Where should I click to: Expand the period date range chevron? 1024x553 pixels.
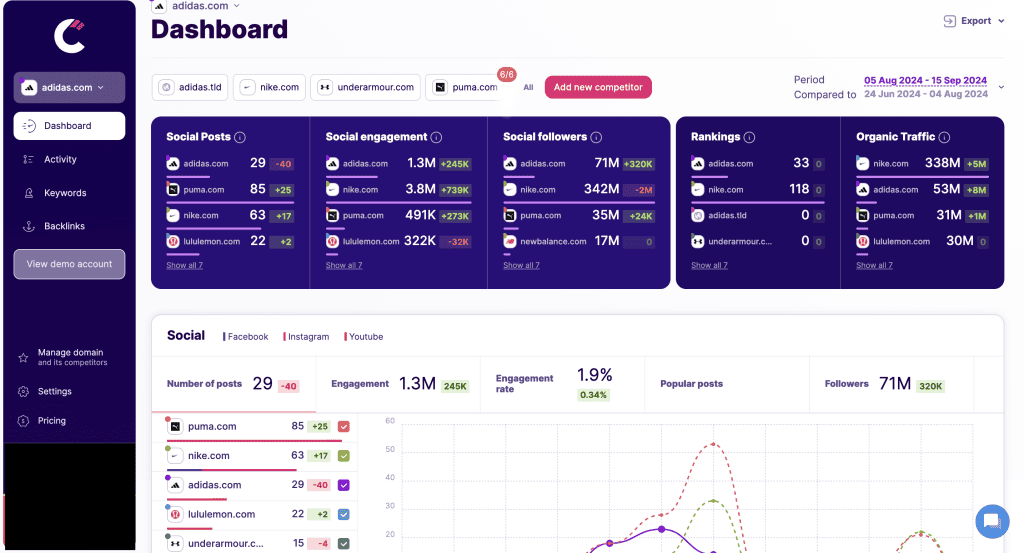coord(1001,87)
